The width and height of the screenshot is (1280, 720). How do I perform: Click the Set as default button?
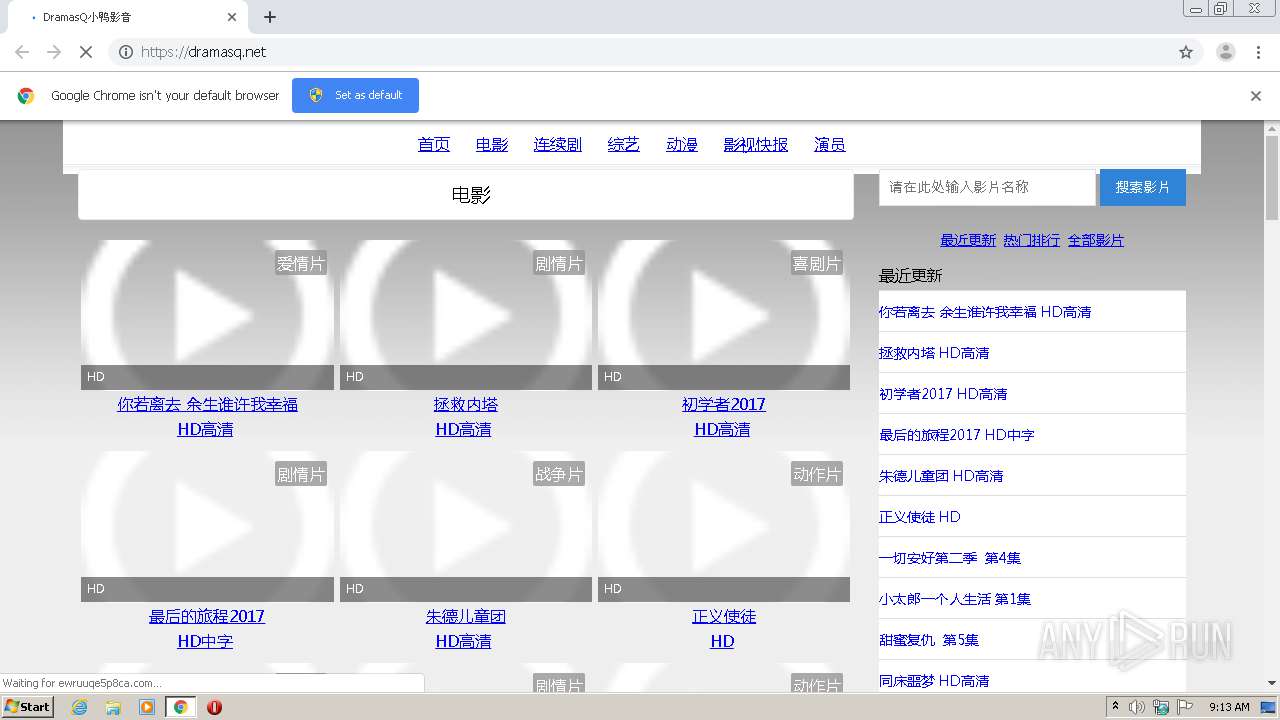(355, 95)
